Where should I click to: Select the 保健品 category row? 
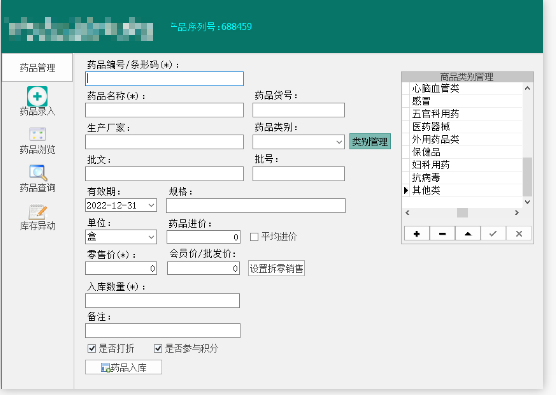[466, 152]
